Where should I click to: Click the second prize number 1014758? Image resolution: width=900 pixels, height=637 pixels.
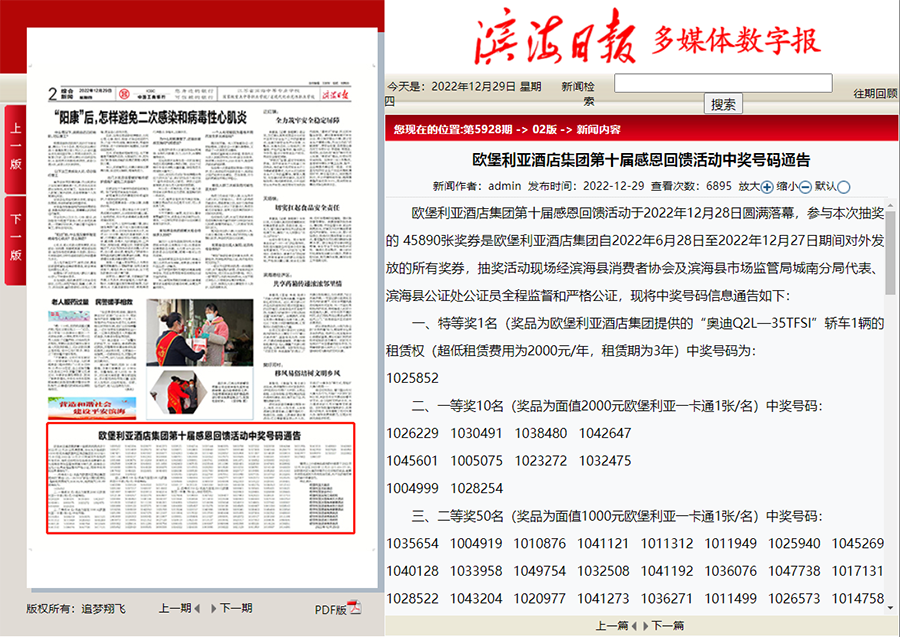point(858,599)
